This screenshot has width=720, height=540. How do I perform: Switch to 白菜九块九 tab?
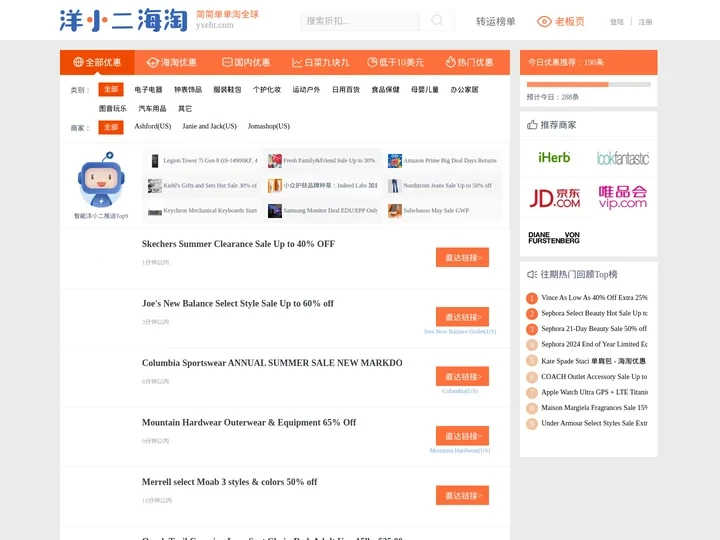click(x=321, y=62)
